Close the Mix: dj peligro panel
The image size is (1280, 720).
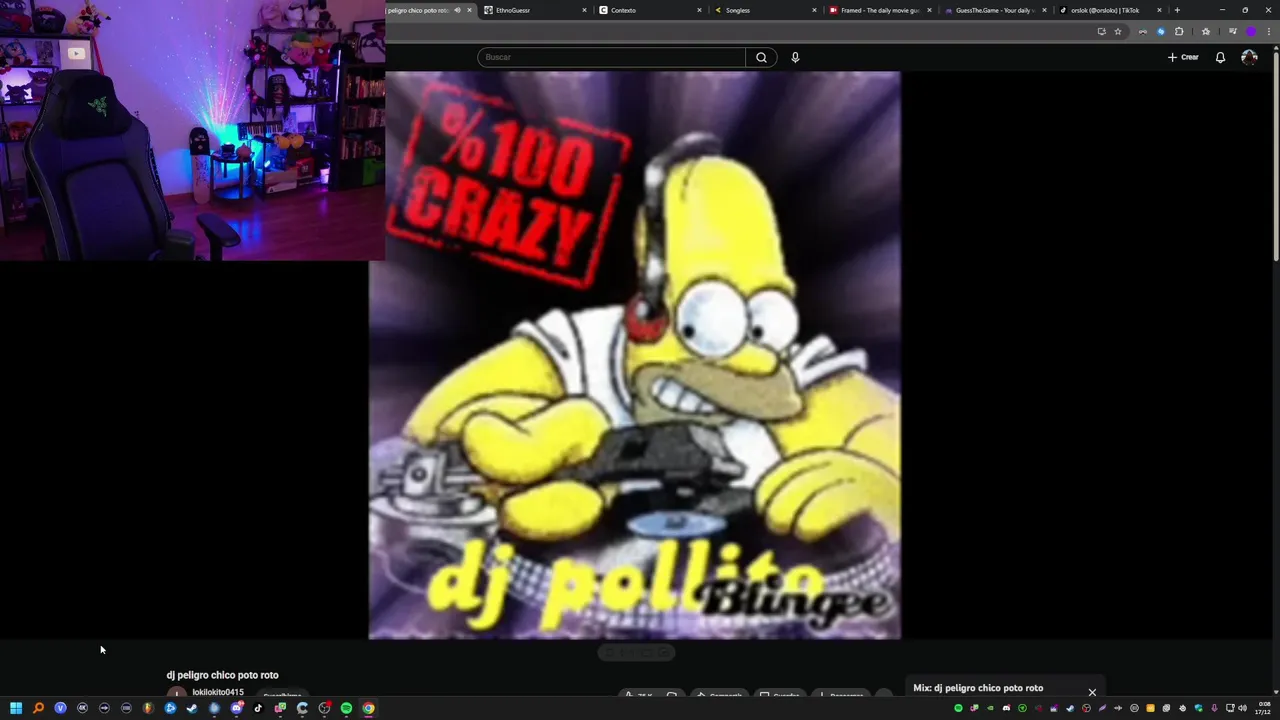click(x=1092, y=692)
